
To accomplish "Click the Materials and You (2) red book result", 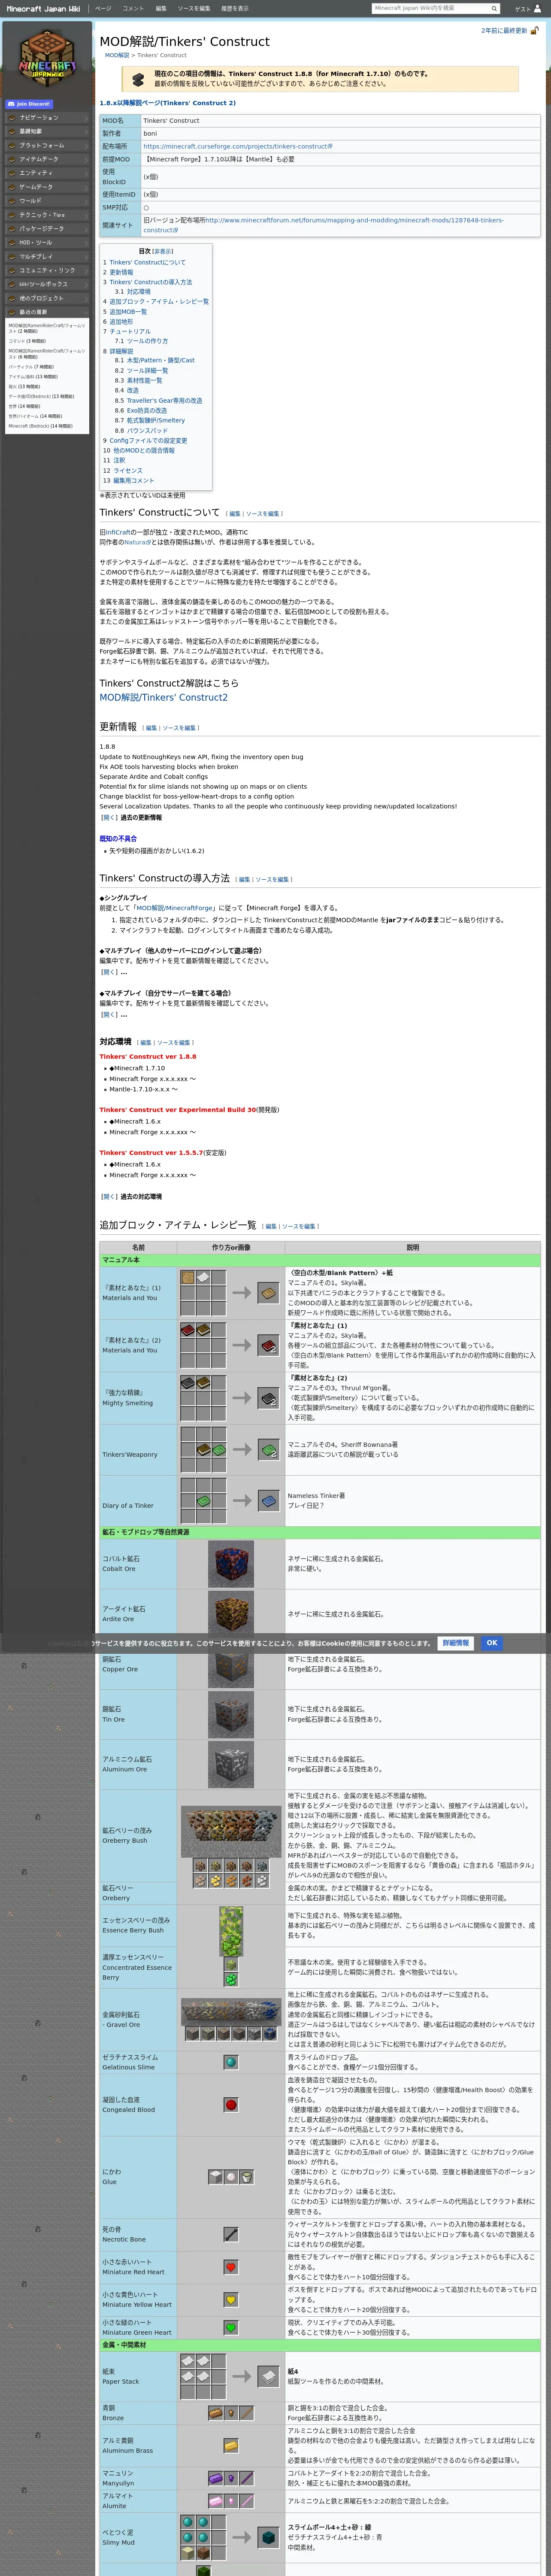I will click(x=268, y=1345).
